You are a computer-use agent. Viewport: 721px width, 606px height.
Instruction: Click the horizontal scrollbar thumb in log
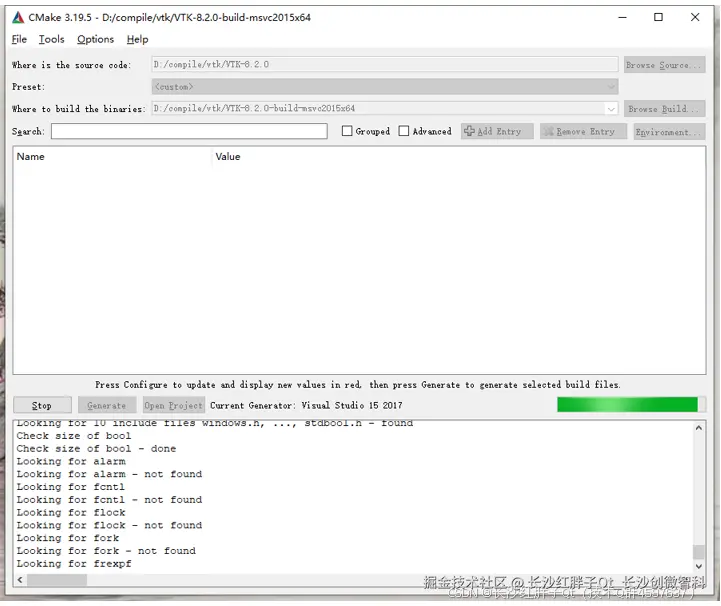click(57, 580)
